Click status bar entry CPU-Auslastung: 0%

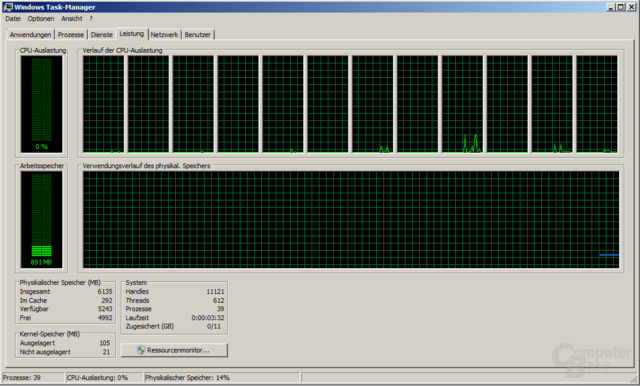104,378
